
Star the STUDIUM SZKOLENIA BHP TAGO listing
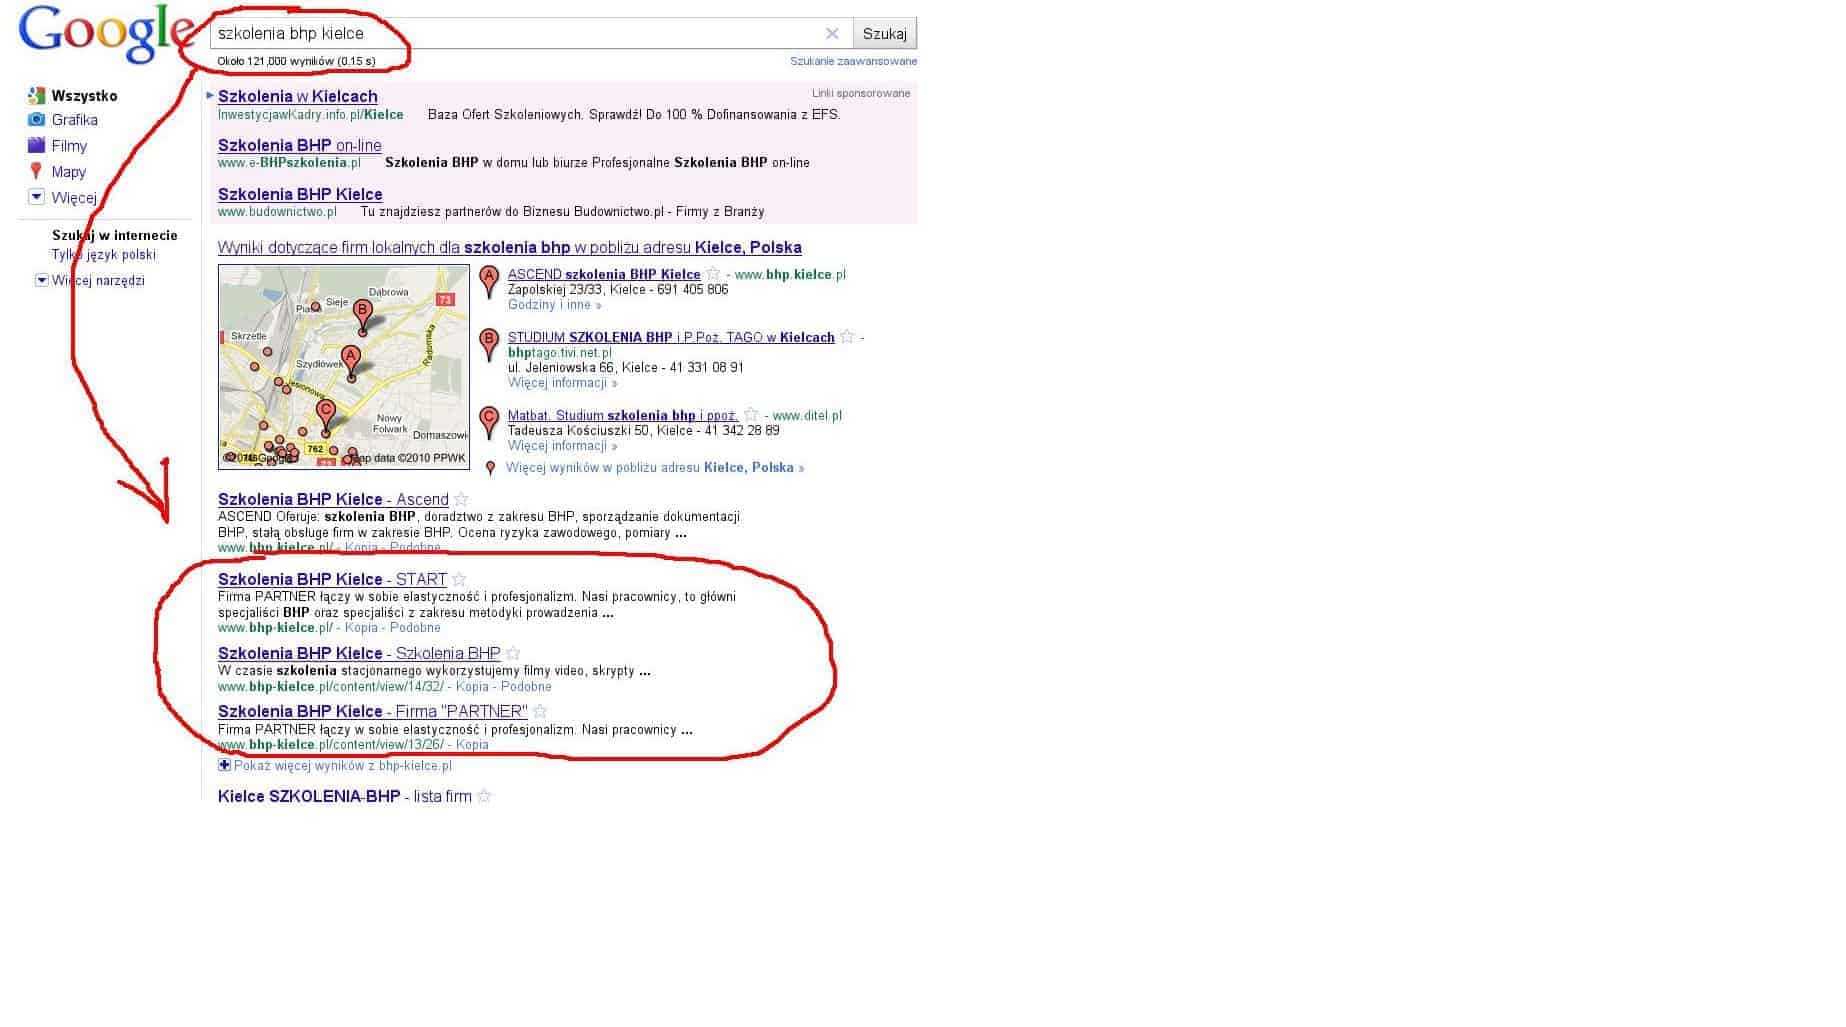[x=847, y=337]
